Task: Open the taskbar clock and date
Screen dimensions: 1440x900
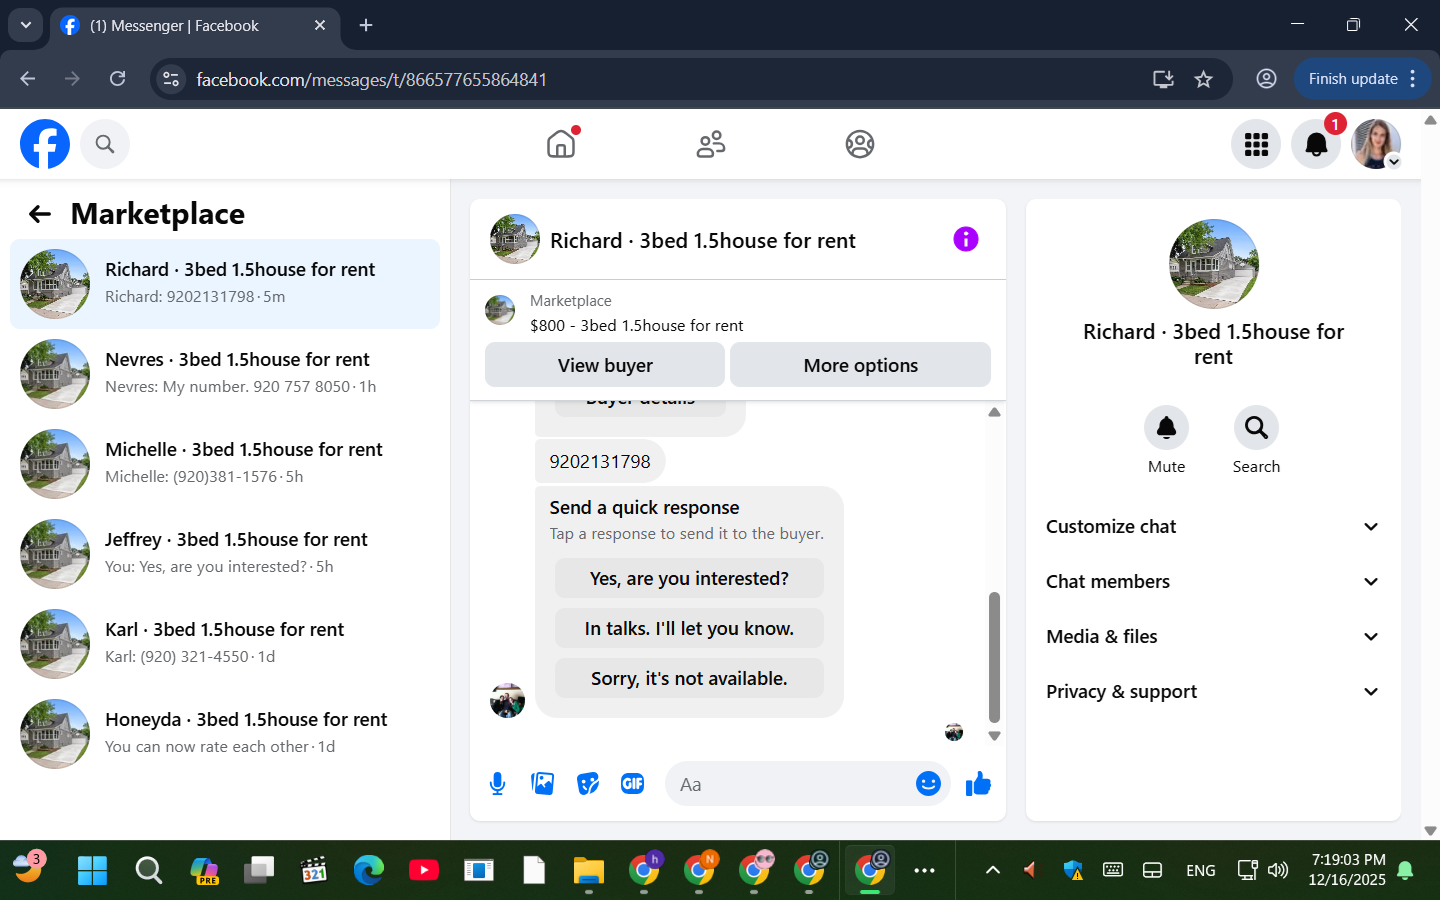Action: 1347,870
